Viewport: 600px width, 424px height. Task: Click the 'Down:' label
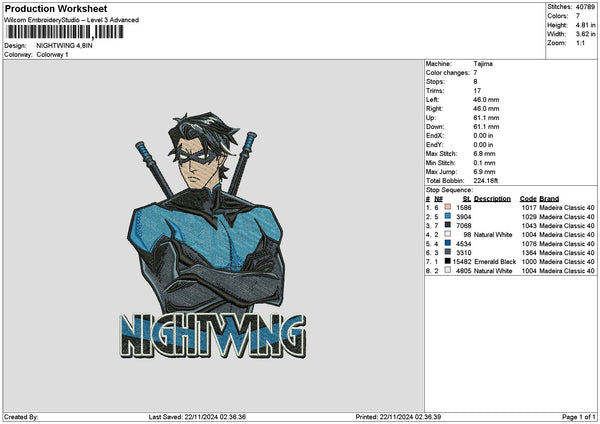pos(435,127)
